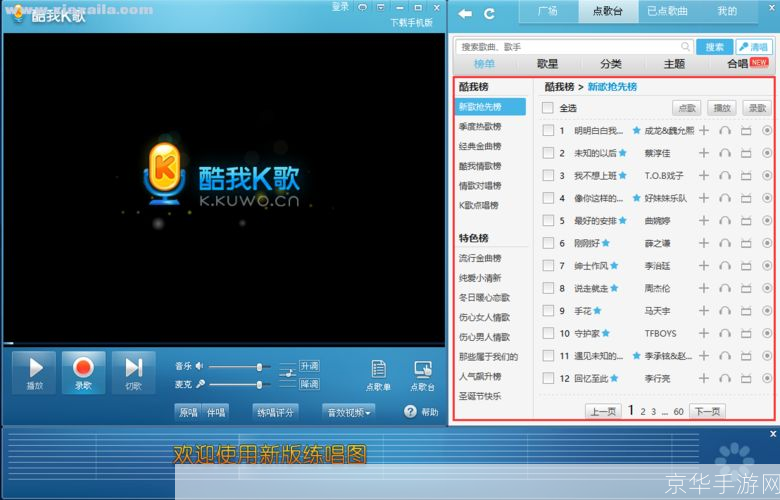Select the 主题 category tab

675,64
